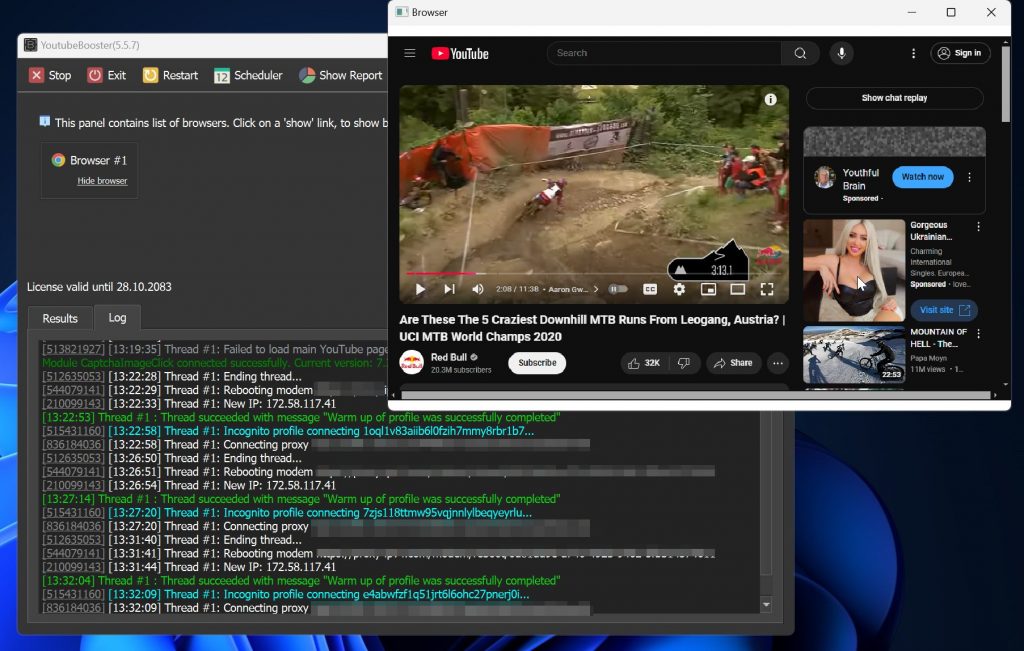Viewport: 1024px width, 651px height.
Task: Dislike the video
Action: (683, 362)
